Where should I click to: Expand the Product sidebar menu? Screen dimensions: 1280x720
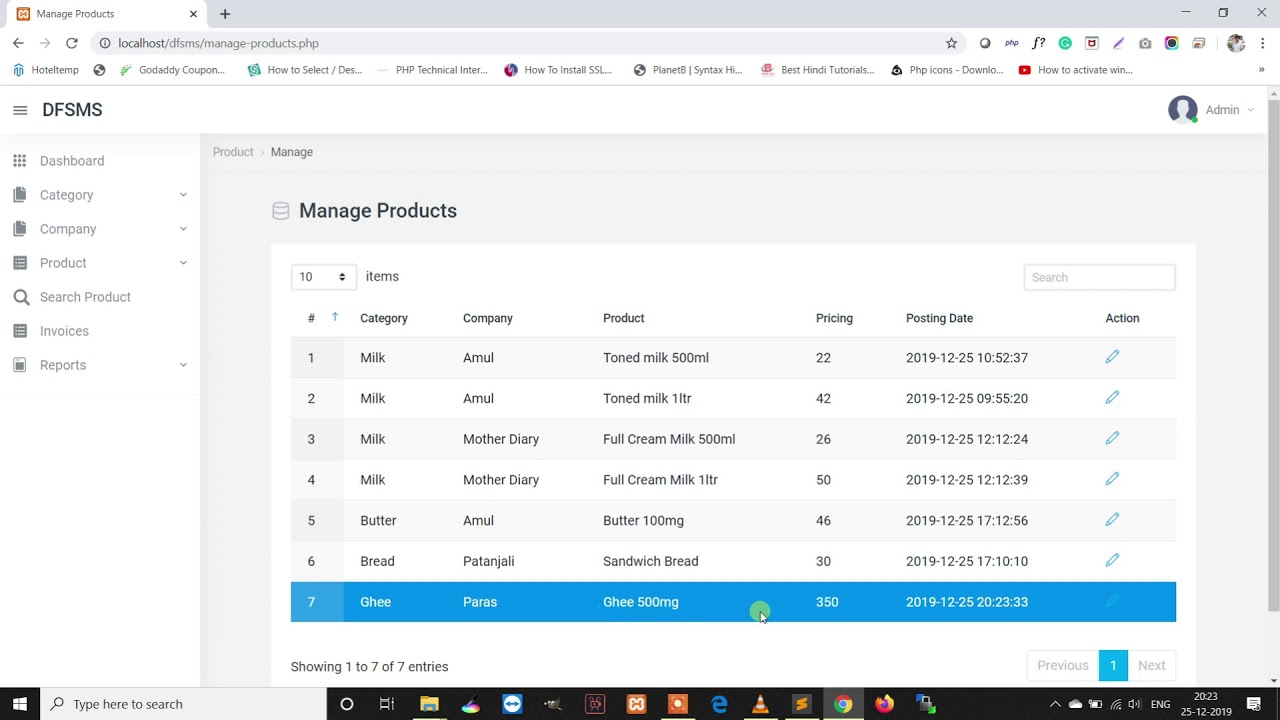[x=100, y=263]
